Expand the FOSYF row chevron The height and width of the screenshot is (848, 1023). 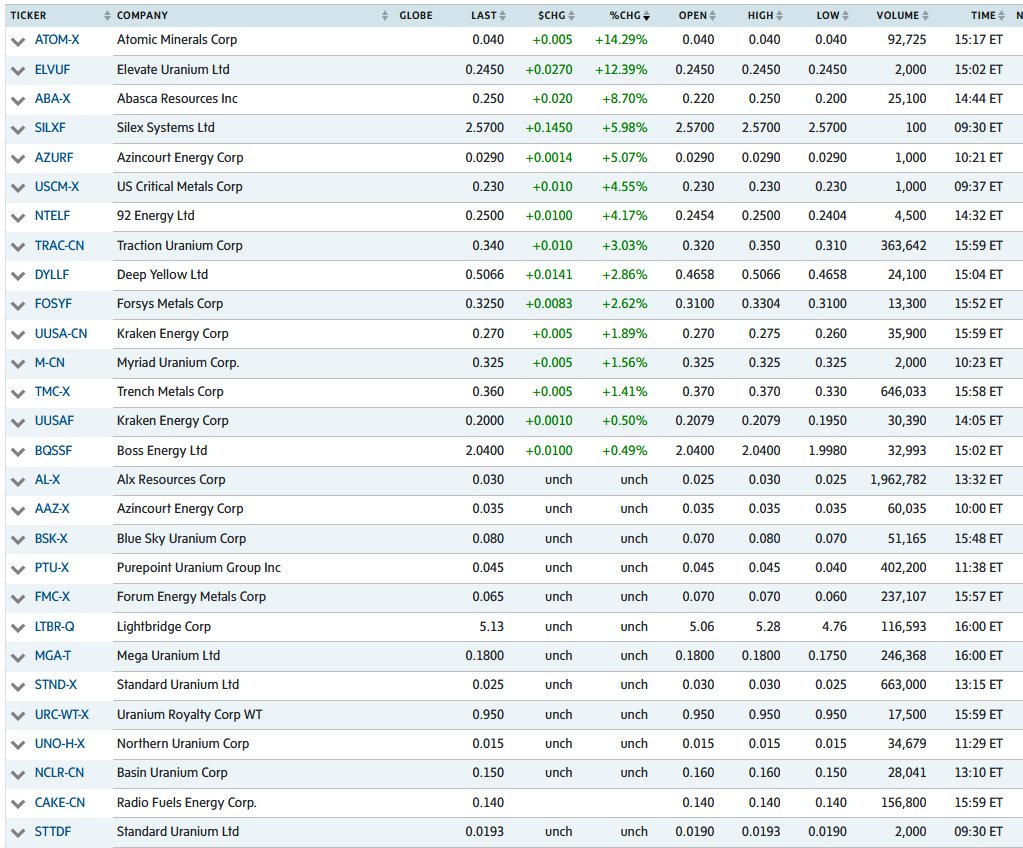click(x=18, y=305)
